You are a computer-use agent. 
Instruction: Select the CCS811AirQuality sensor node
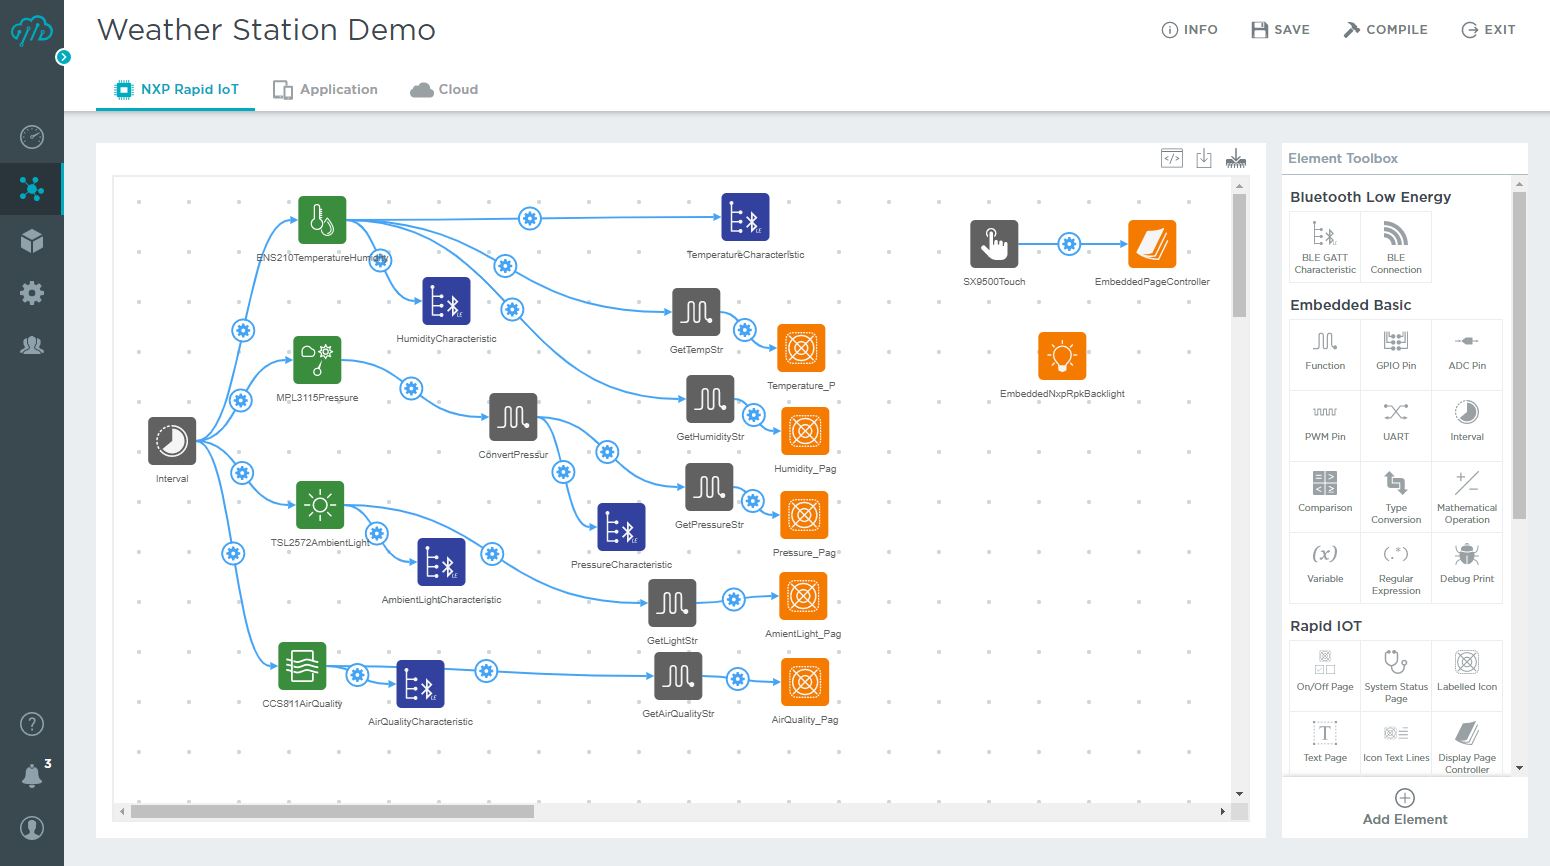click(302, 666)
